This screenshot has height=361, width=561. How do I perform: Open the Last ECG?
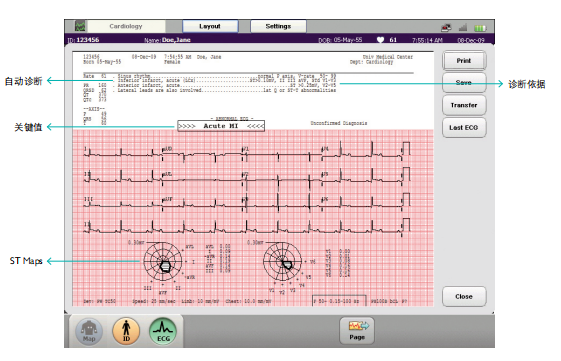pos(464,128)
